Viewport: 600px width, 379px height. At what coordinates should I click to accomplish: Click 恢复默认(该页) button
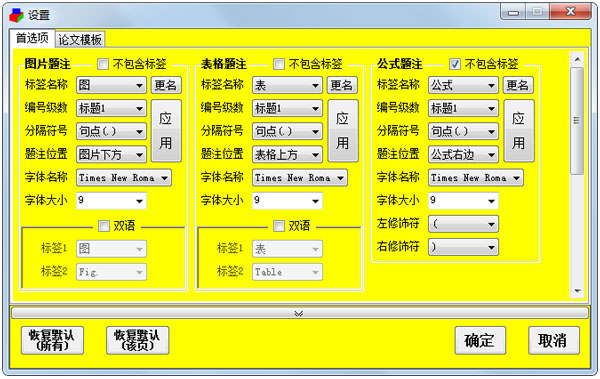(x=137, y=340)
